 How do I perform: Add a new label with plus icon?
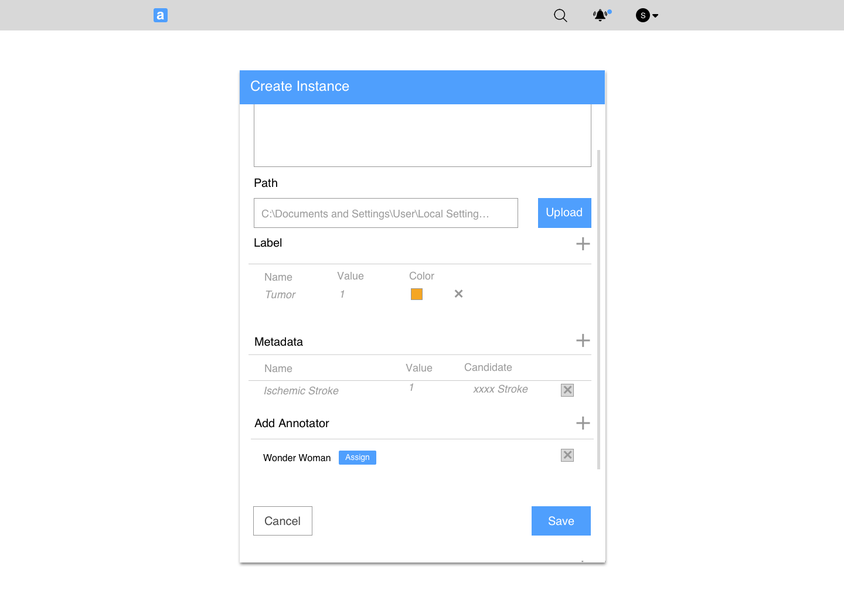(x=583, y=244)
